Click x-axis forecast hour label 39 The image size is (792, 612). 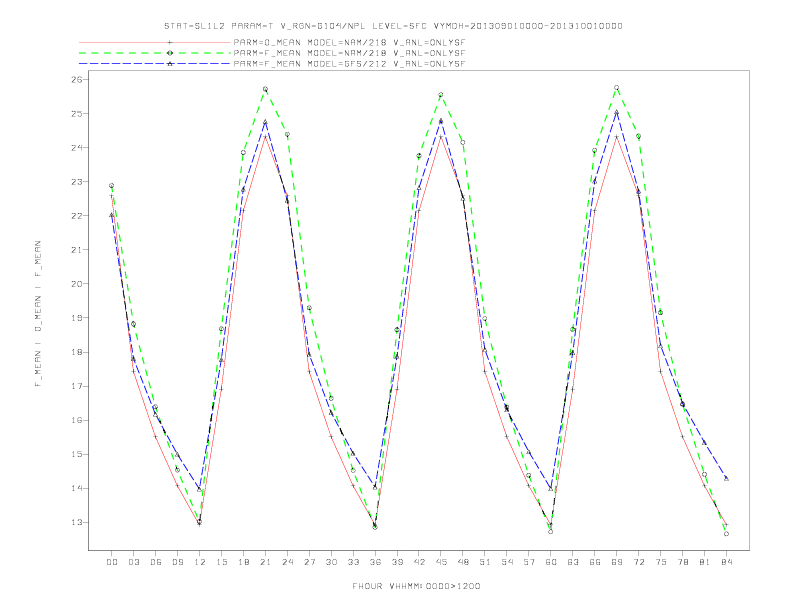click(x=397, y=562)
